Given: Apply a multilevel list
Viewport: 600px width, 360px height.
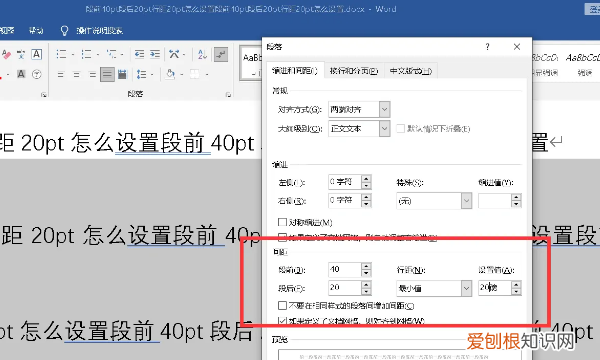Looking at the screenshot, I should [111, 54].
